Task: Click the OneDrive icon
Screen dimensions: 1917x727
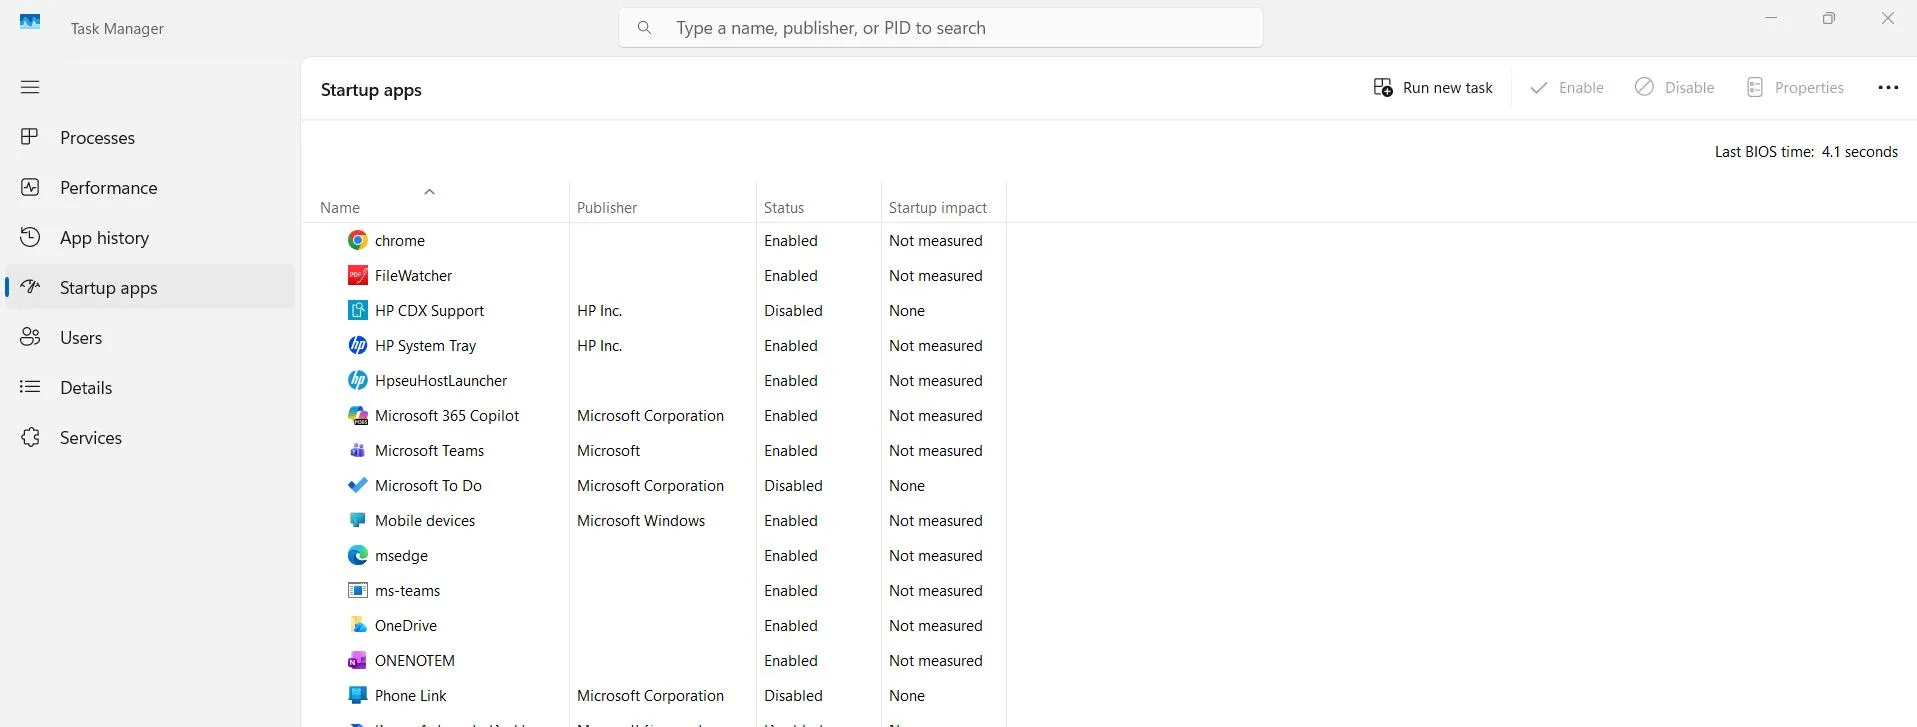Action: (x=357, y=625)
